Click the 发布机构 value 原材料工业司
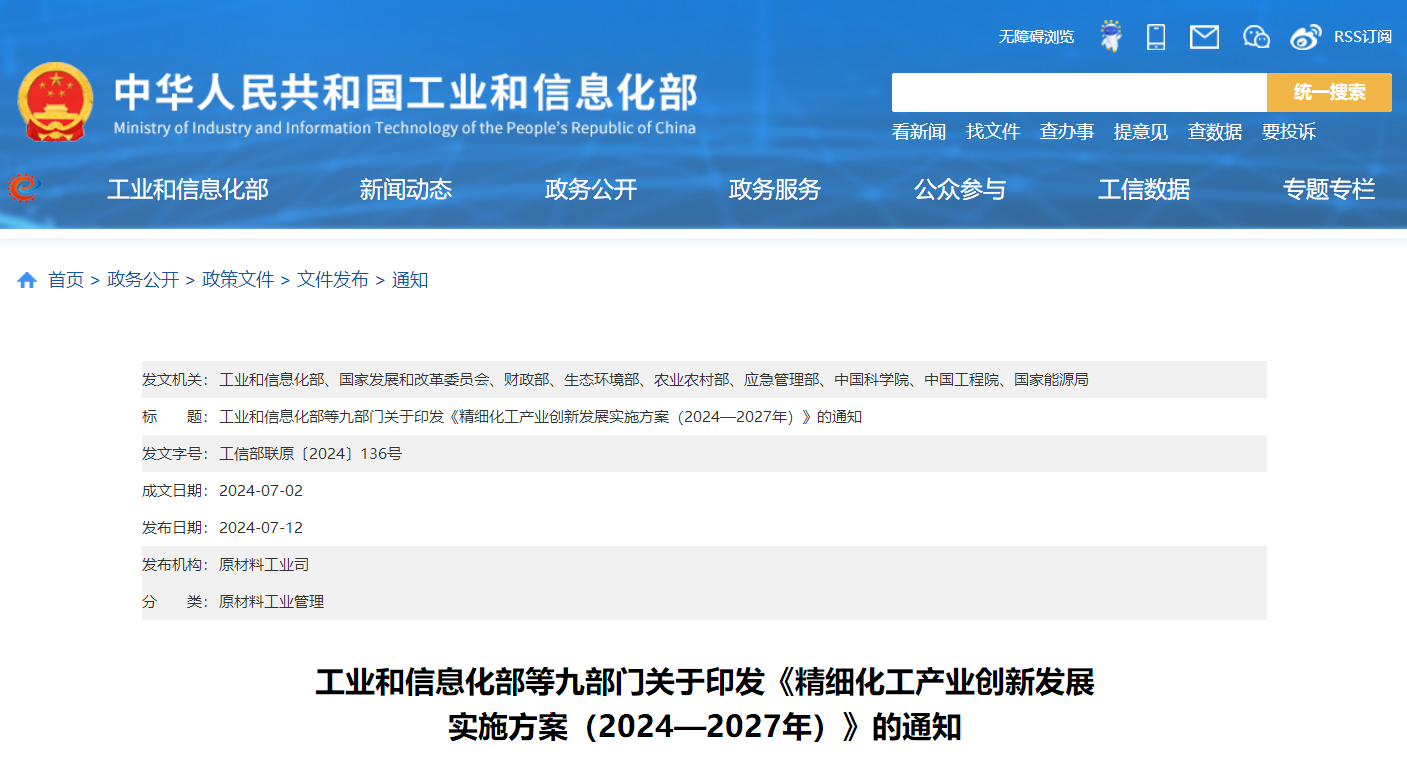Viewport: 1407px width, 762px height. (264, 565)
